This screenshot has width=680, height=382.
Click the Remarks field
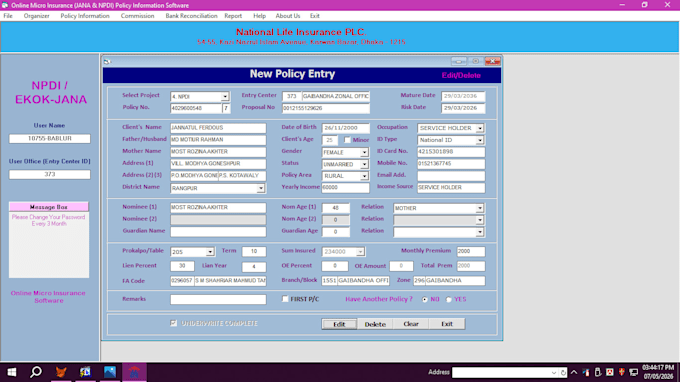[x=218, y=299]
